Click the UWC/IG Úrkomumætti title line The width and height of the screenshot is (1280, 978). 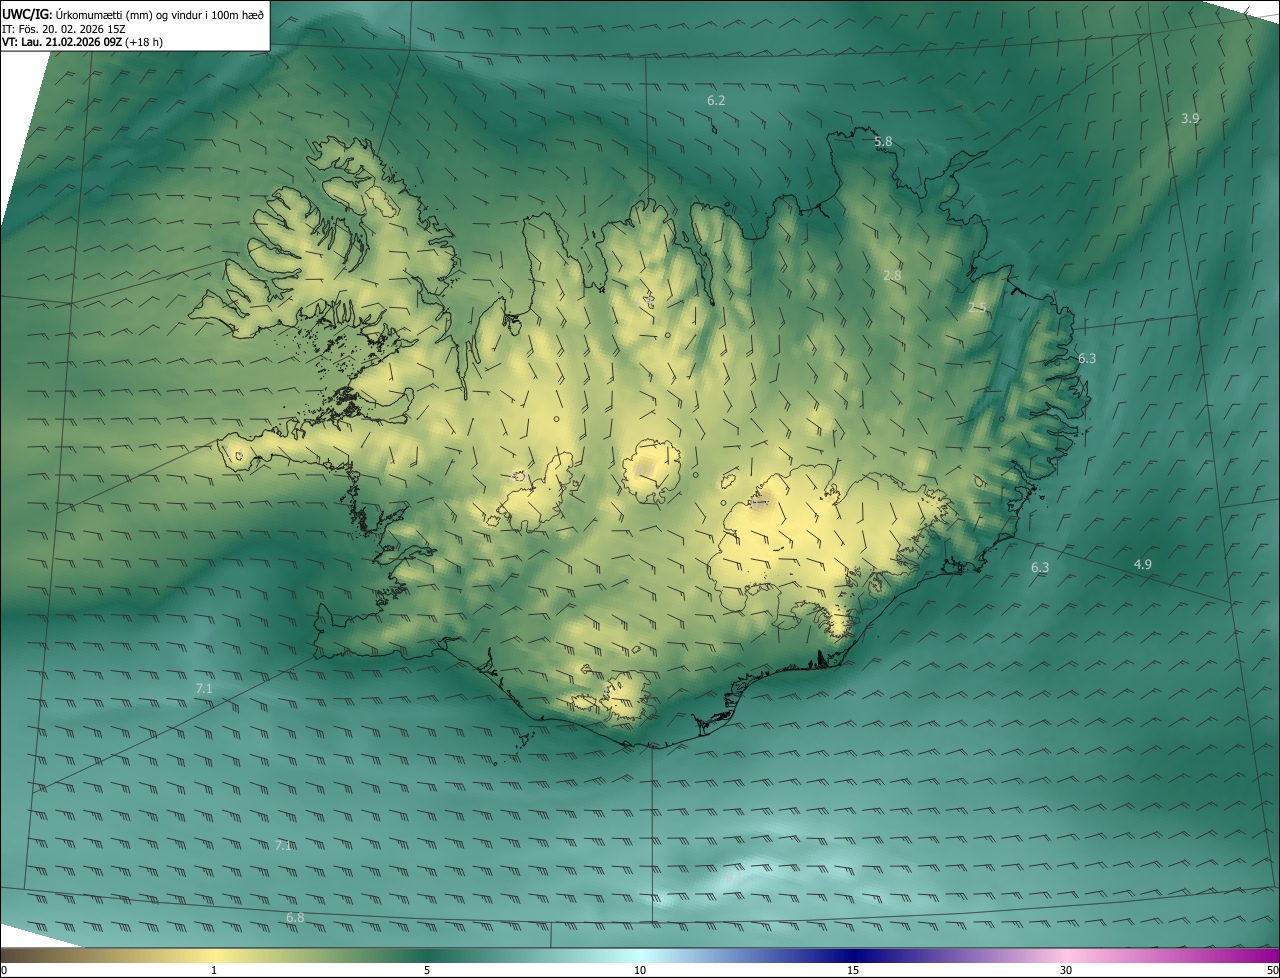click(133, 14)
